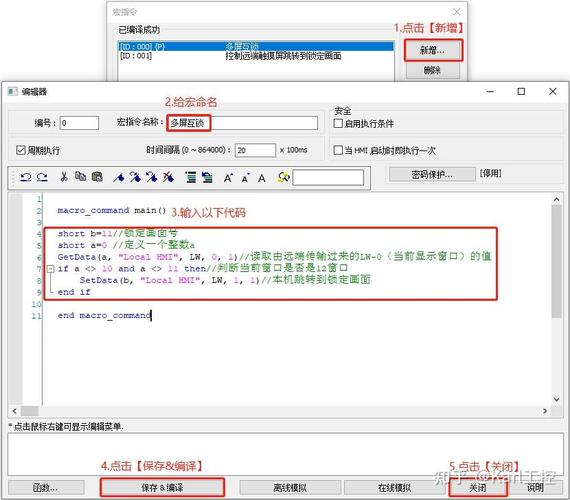Click the 关闭 button at bottom
The width and height of the screenshot is (570, 500).
478,488
